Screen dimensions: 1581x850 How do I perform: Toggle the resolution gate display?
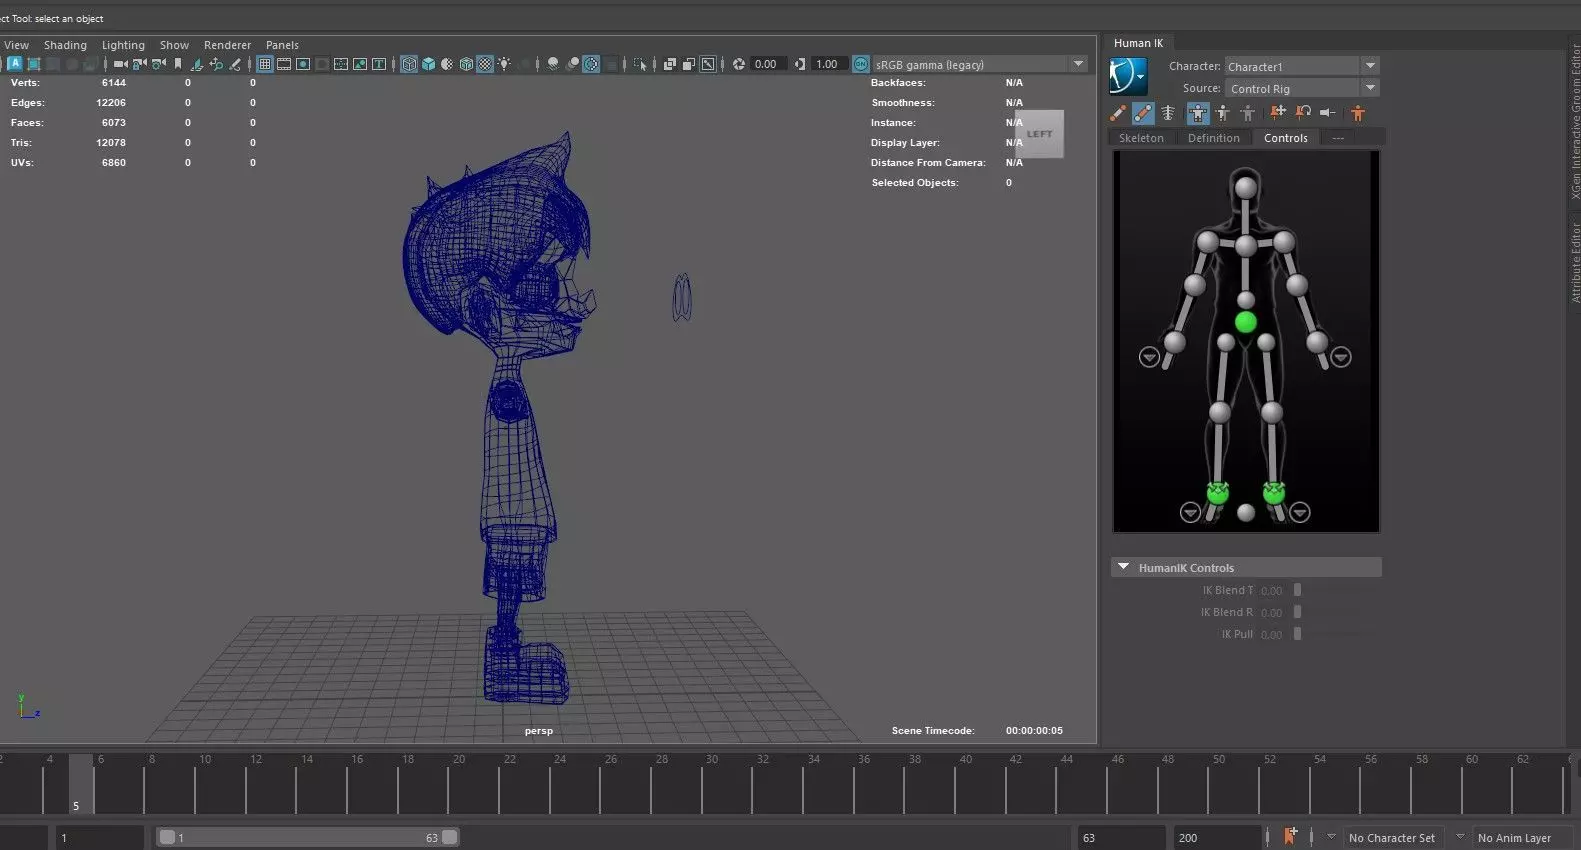click(x=303, y=64)
